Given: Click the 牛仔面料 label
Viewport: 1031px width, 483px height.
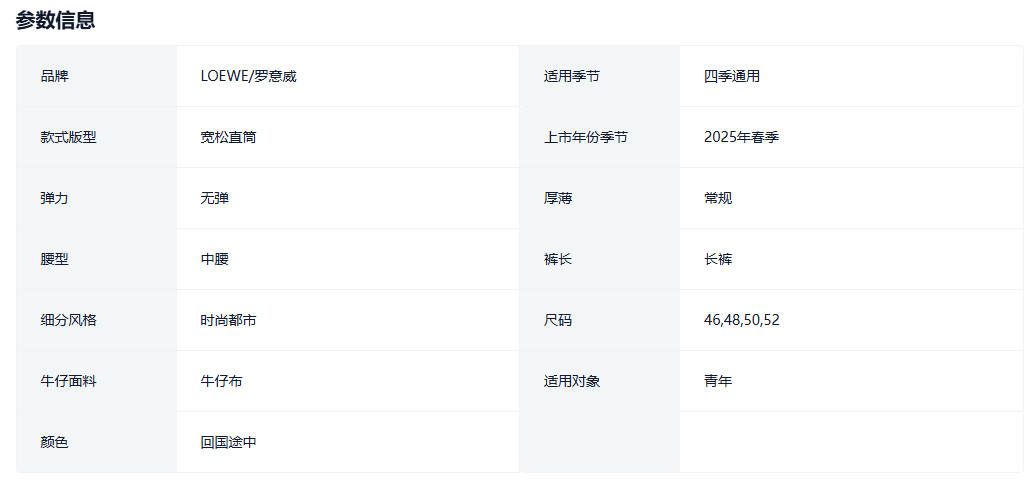Looking at the screenshot, I should (69, 381).
